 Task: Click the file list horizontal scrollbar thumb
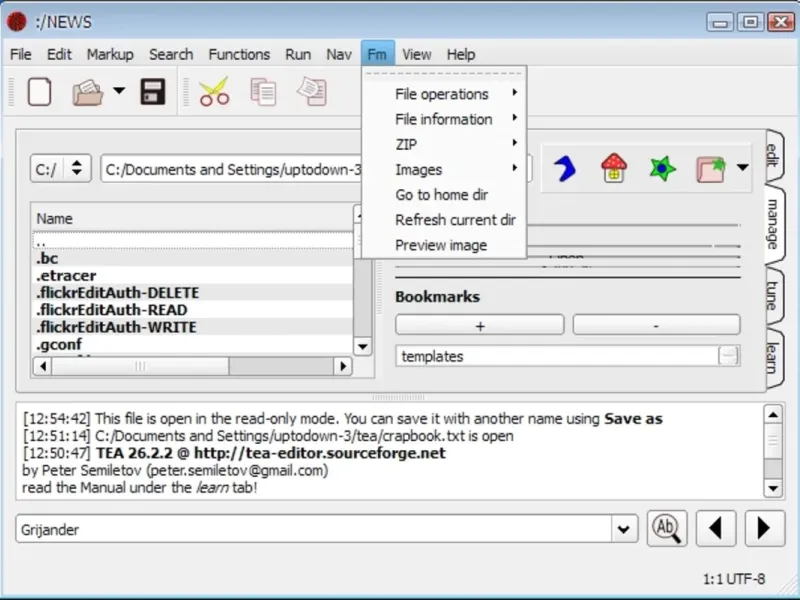tap(140, 366)
